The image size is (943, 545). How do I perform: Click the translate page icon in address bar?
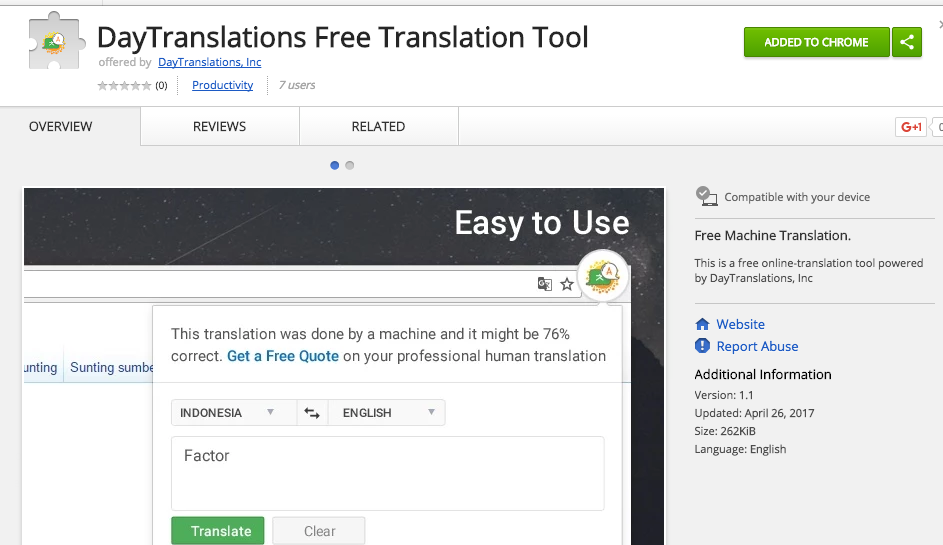[x=545, y=284]
